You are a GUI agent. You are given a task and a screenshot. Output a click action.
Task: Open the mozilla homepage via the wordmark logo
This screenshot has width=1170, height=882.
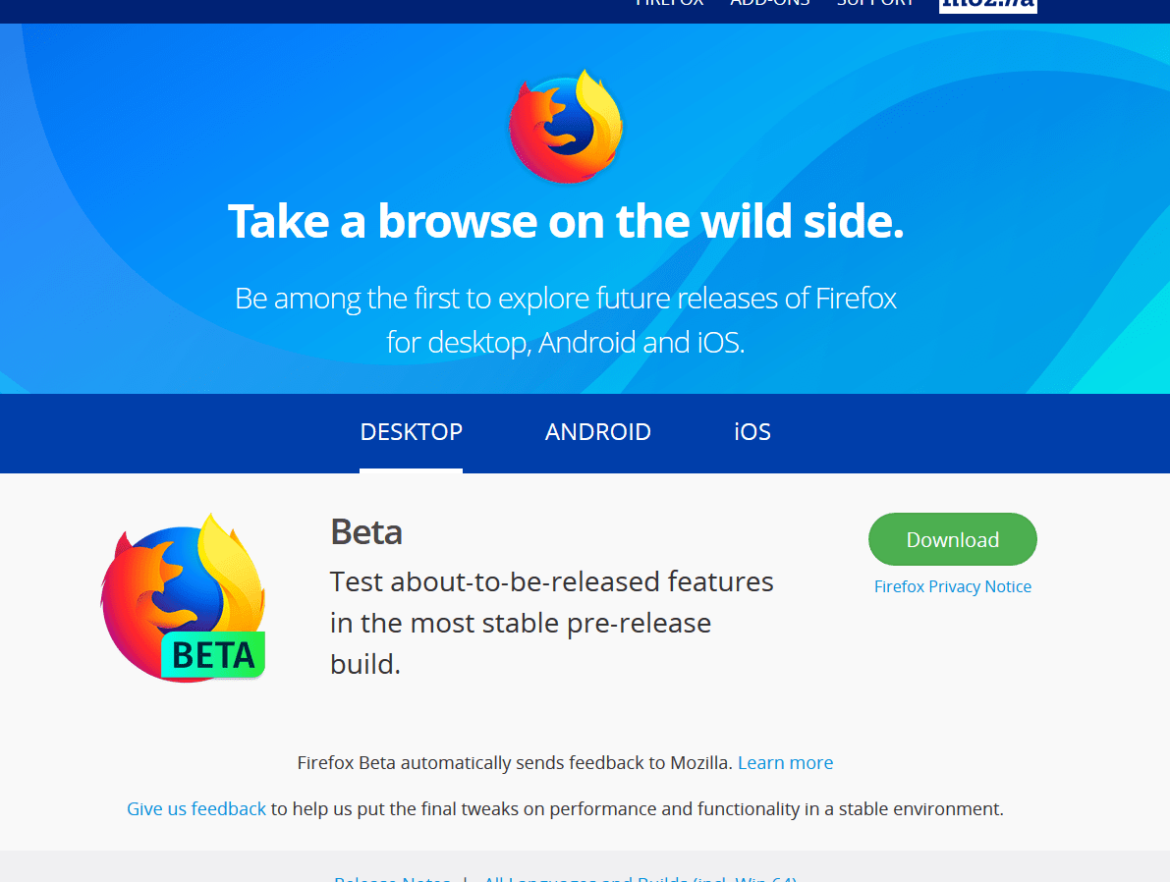click(988, 5)
